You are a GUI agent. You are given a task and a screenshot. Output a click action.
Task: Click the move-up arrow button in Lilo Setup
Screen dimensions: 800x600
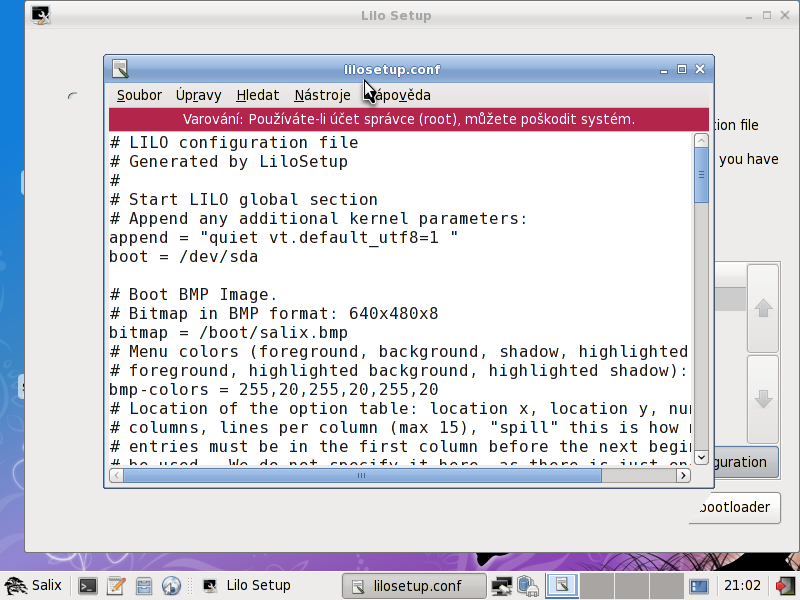coord(763,308)
